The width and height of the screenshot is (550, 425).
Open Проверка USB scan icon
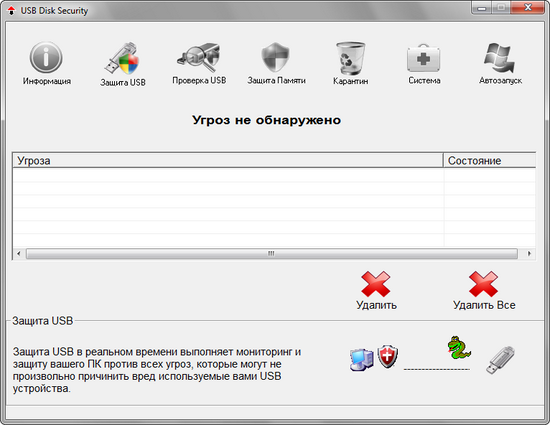pyautogui.click(x=199, y=57)
